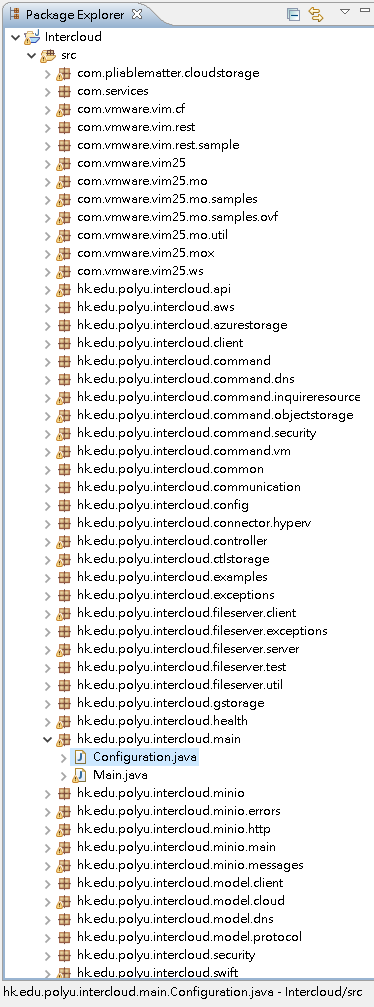Viewport: 374px width, 1007px height.
Task: Select the Configuration.java file icon
Action: pyautogui.click(x=80, y=757)
